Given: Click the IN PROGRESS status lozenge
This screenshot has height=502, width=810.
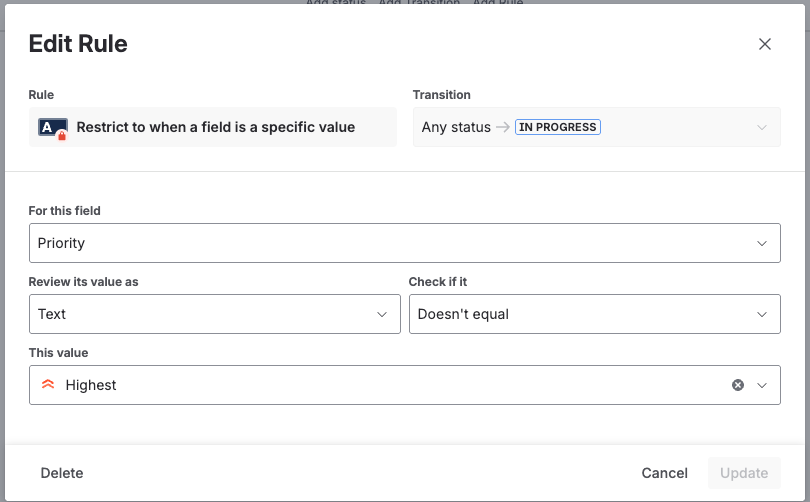Looking at the screenshot, I should [557, 128].
